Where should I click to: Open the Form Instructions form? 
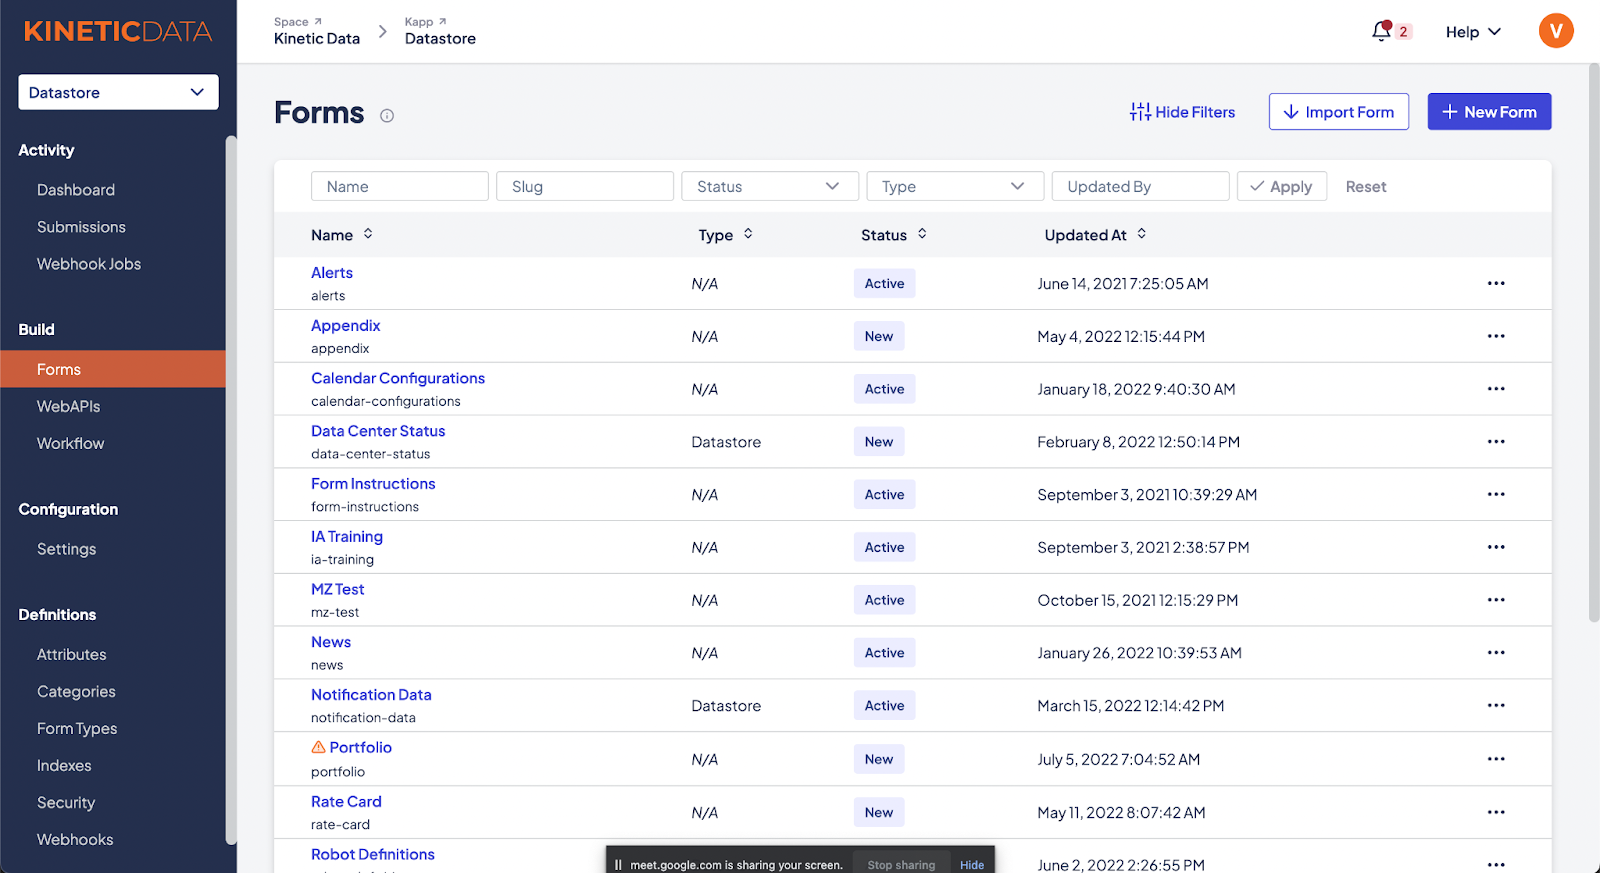tap(373, 483)
